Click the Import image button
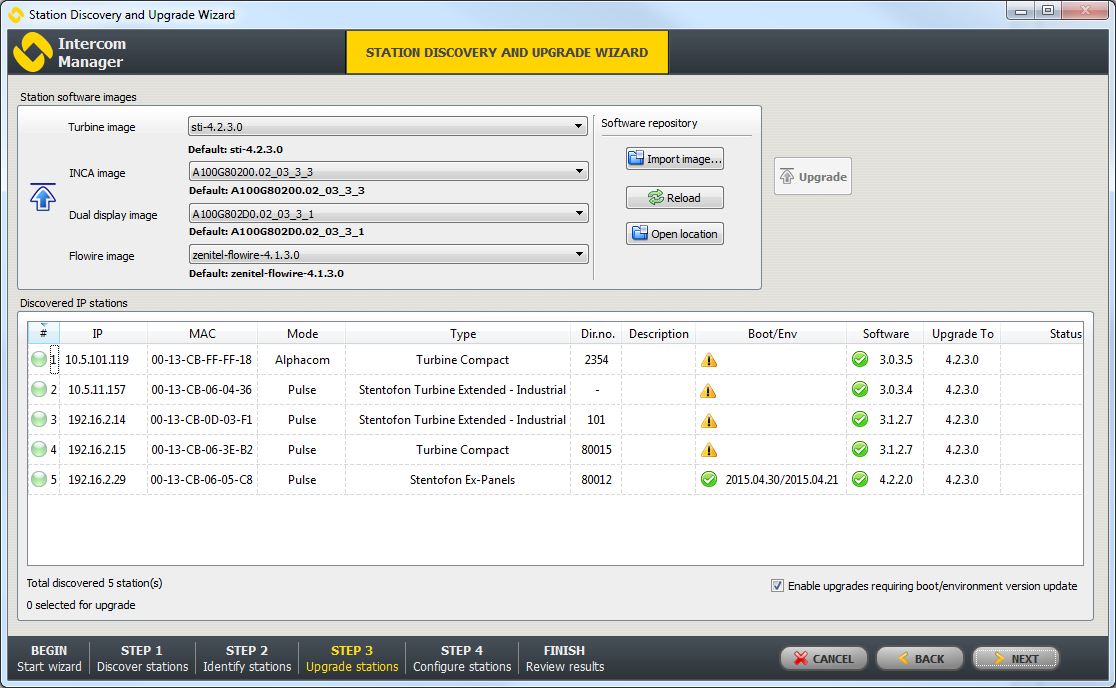This screenshot has width=1116, height=688. tap(674, 159)
